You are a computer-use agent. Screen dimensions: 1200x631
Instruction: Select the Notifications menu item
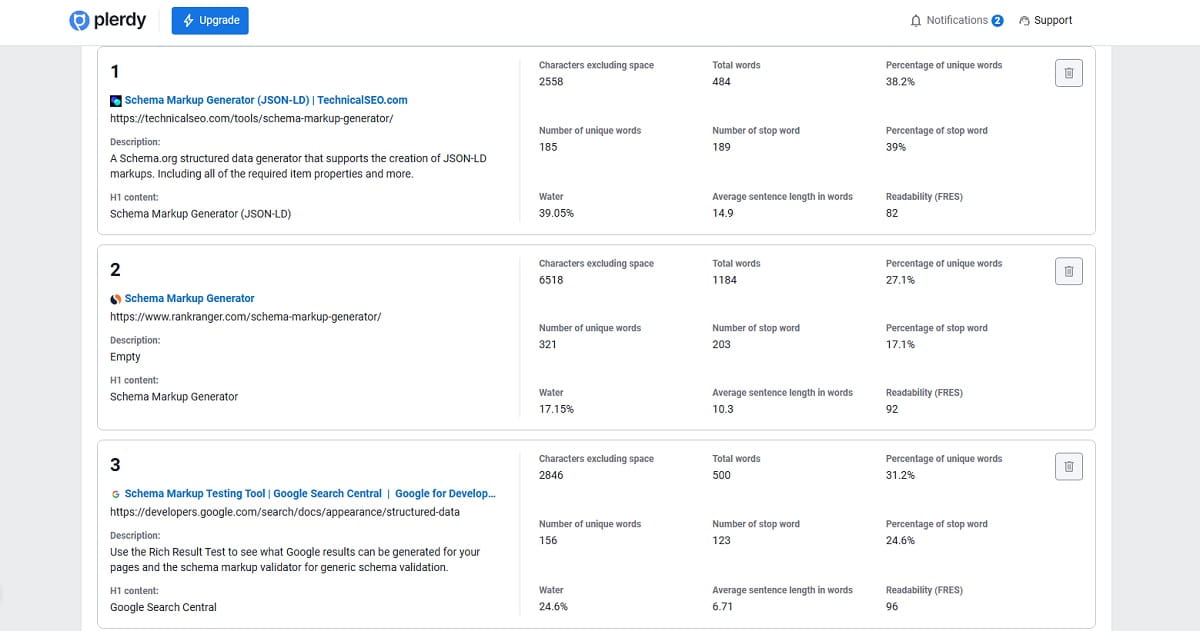[955, 19]
